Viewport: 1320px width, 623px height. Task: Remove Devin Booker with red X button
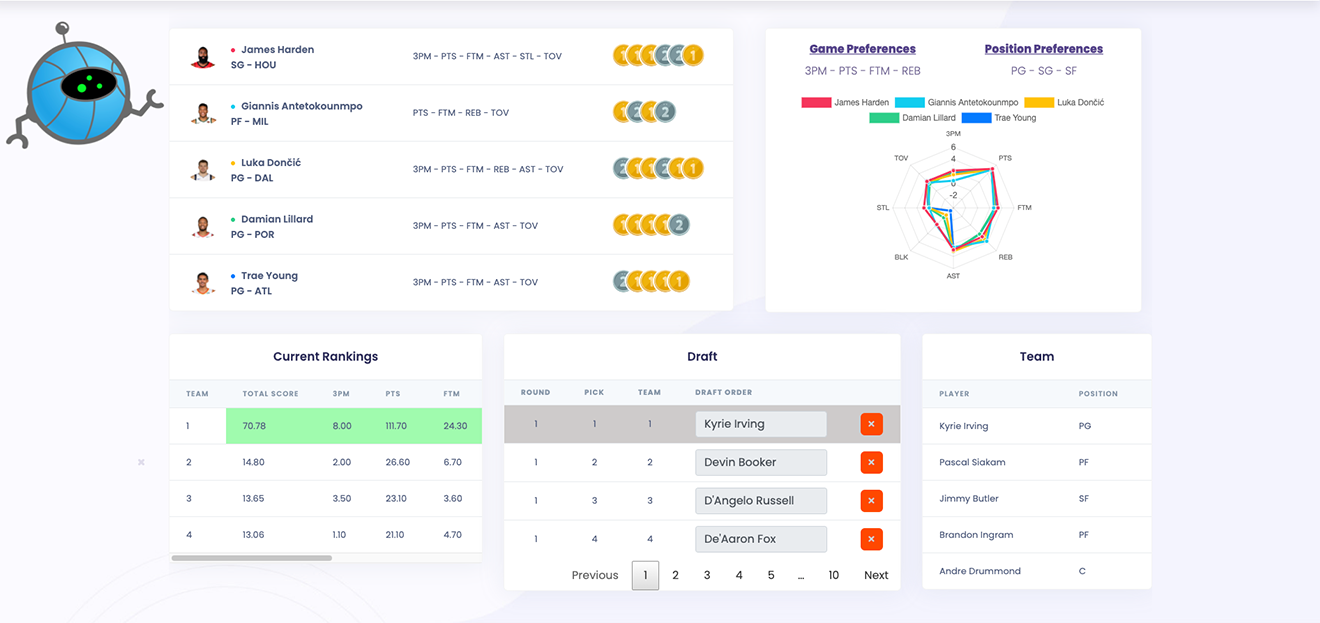[x=870, y=462]
